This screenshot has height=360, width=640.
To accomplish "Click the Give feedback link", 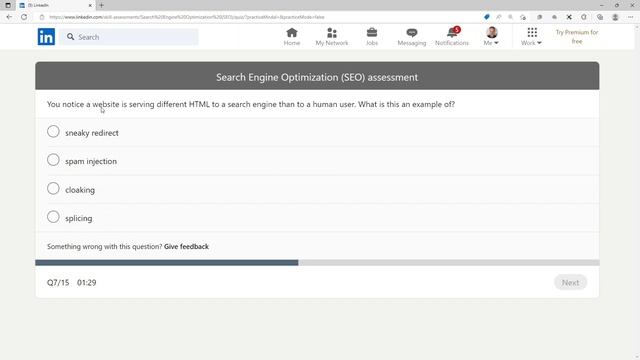I will pyautogui.click(x=186, y=247).
